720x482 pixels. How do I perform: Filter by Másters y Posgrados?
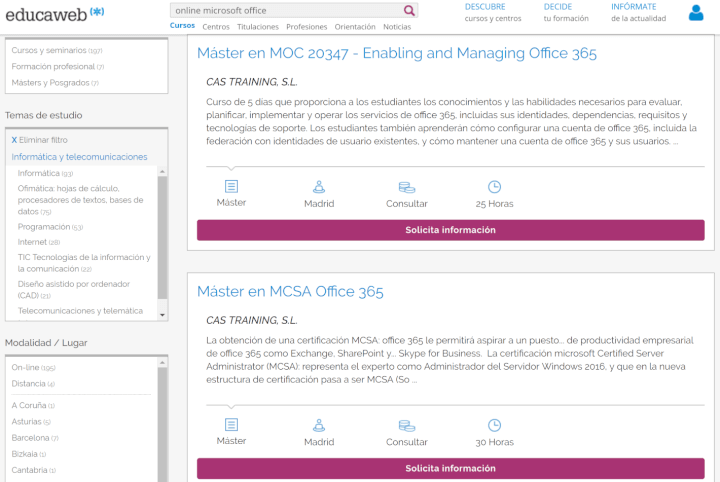[x=55, y=83]
